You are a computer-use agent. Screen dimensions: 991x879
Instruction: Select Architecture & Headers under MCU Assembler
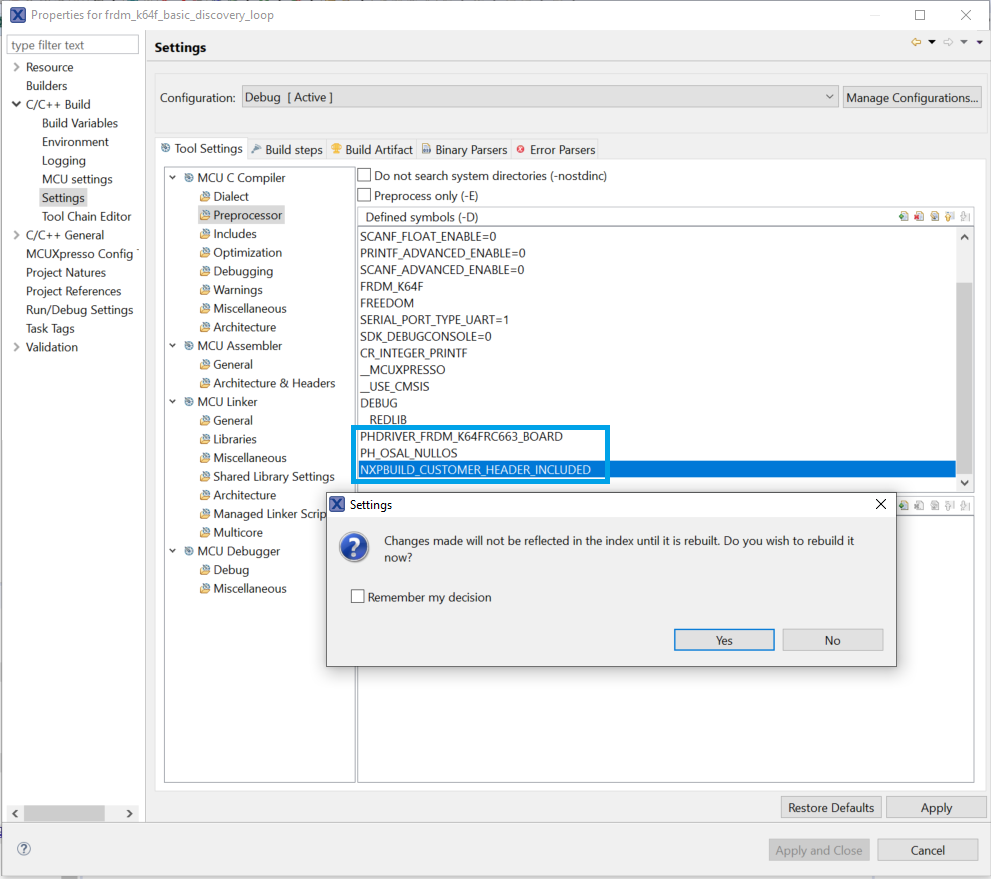coord(274,383)
